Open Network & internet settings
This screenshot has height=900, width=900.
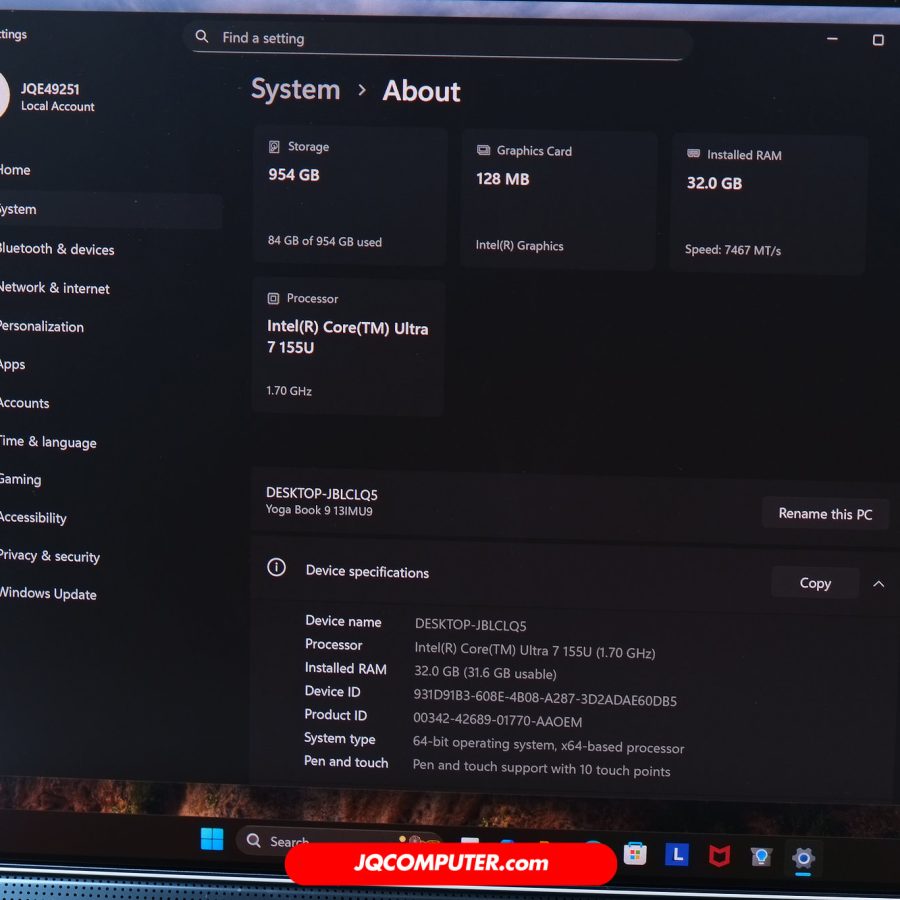tap(55, 288)
